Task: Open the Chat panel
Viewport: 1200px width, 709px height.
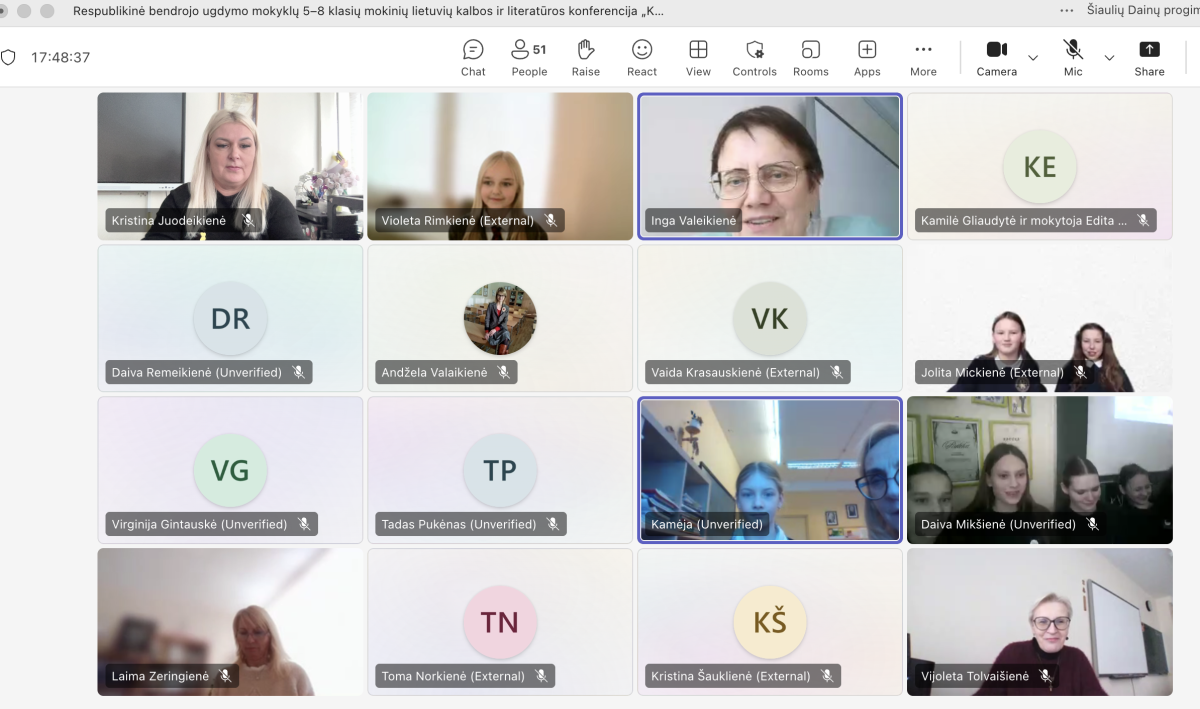Action: (473, 57)
